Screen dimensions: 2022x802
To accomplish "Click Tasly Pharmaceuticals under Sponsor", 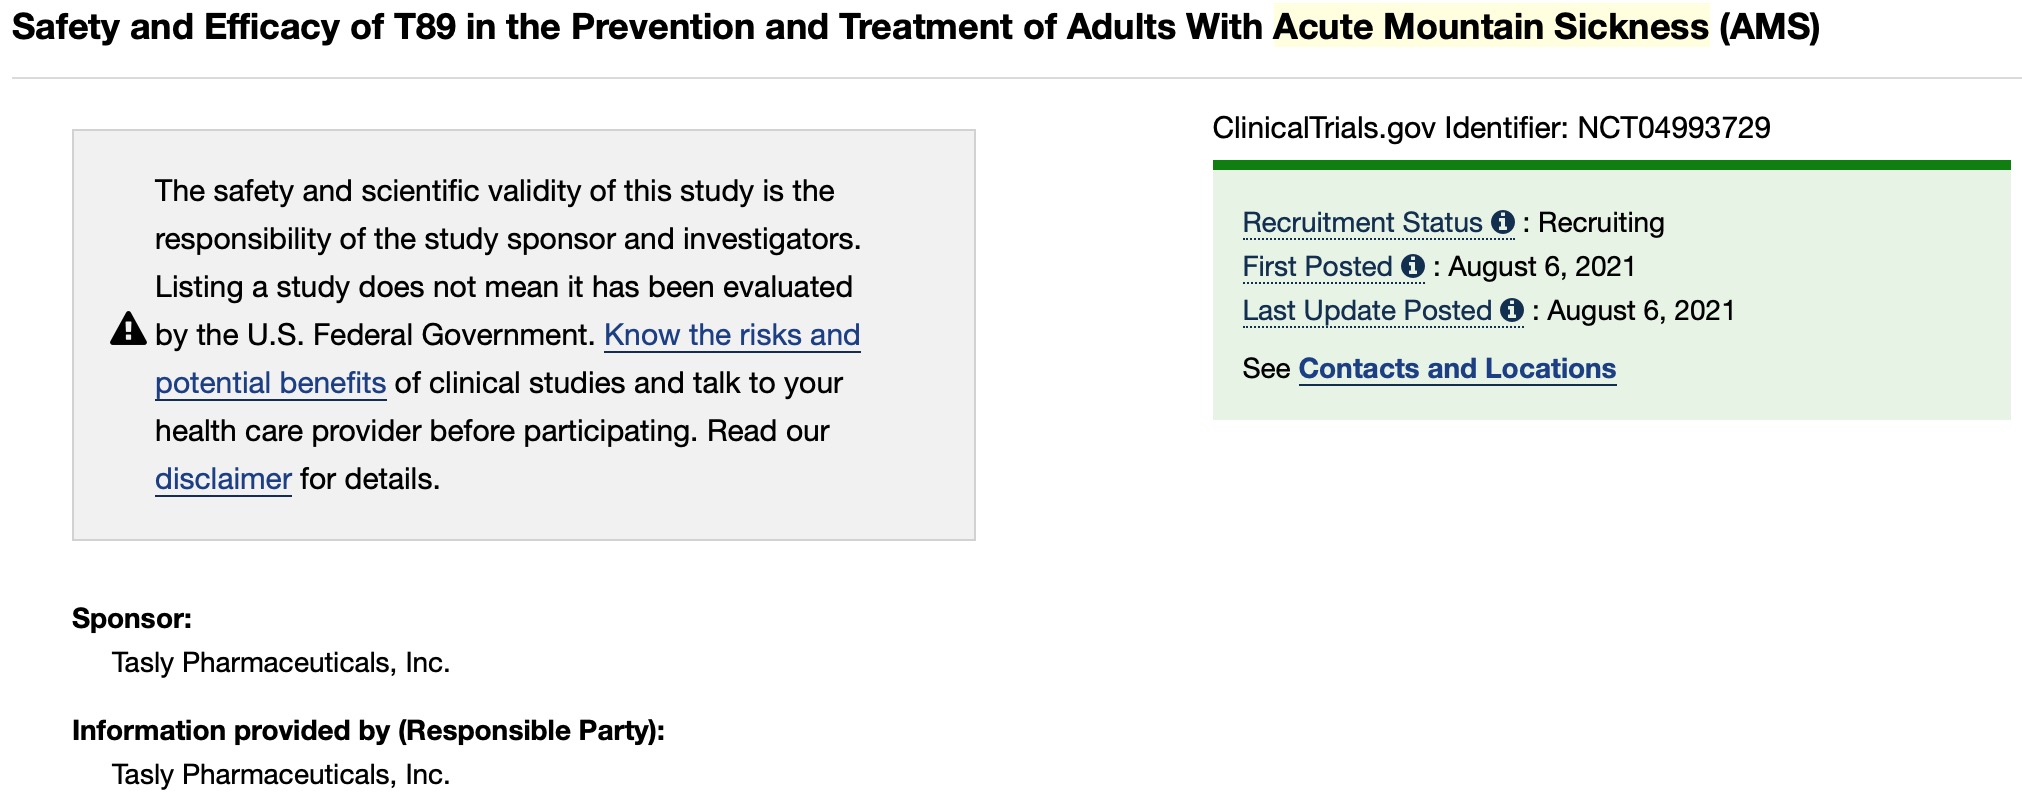I will tap(281, 663).
